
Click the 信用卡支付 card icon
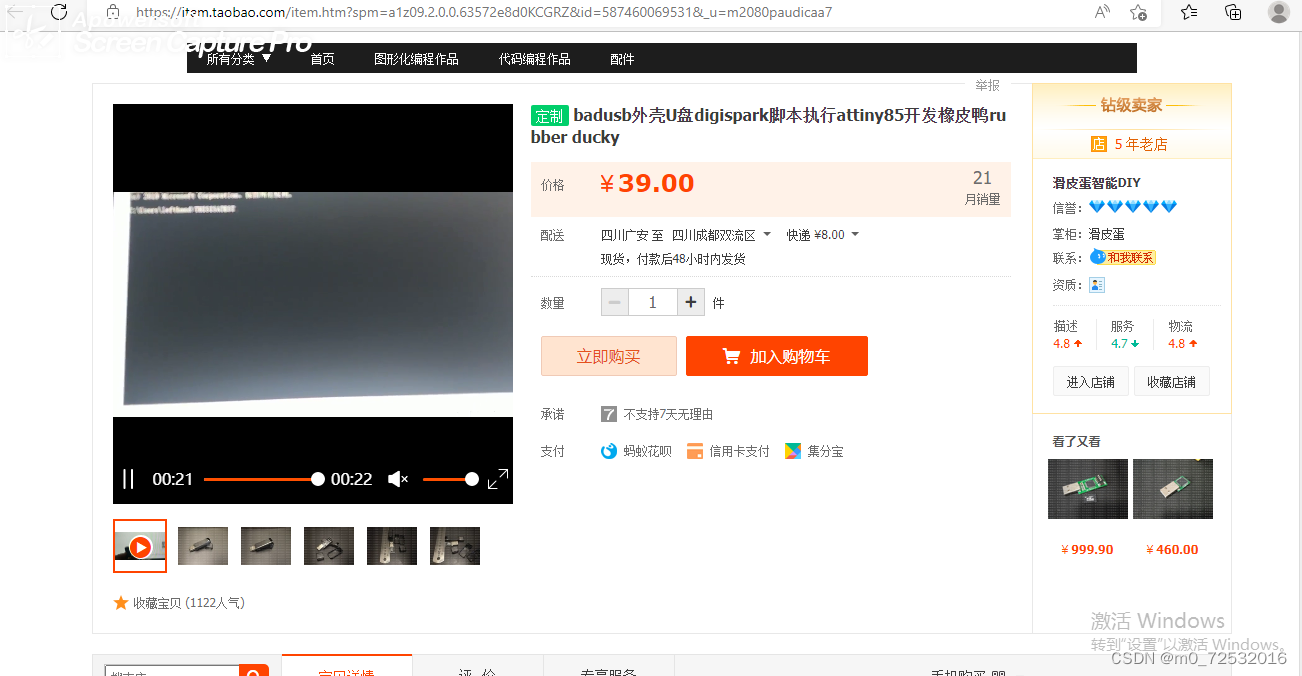695,451
